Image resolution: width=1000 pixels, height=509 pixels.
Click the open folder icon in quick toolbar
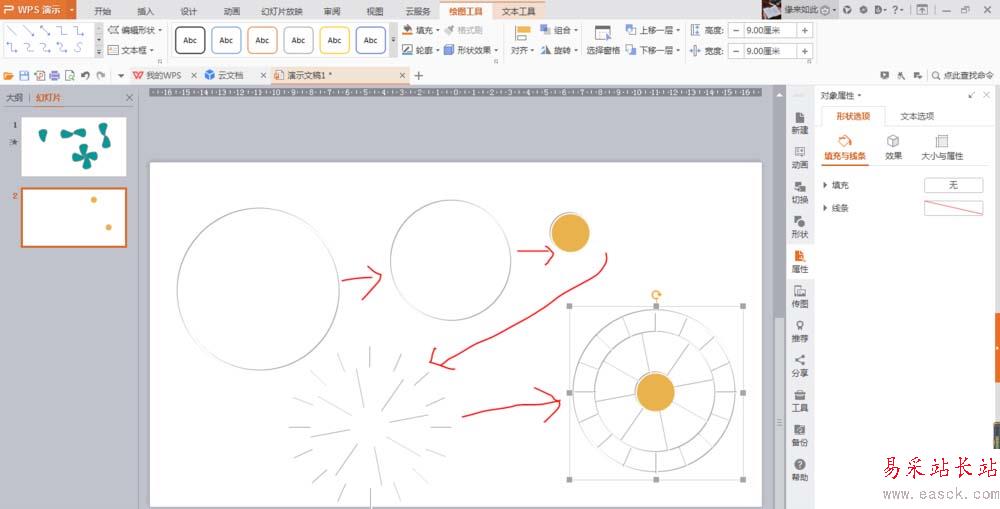point(8,75)
